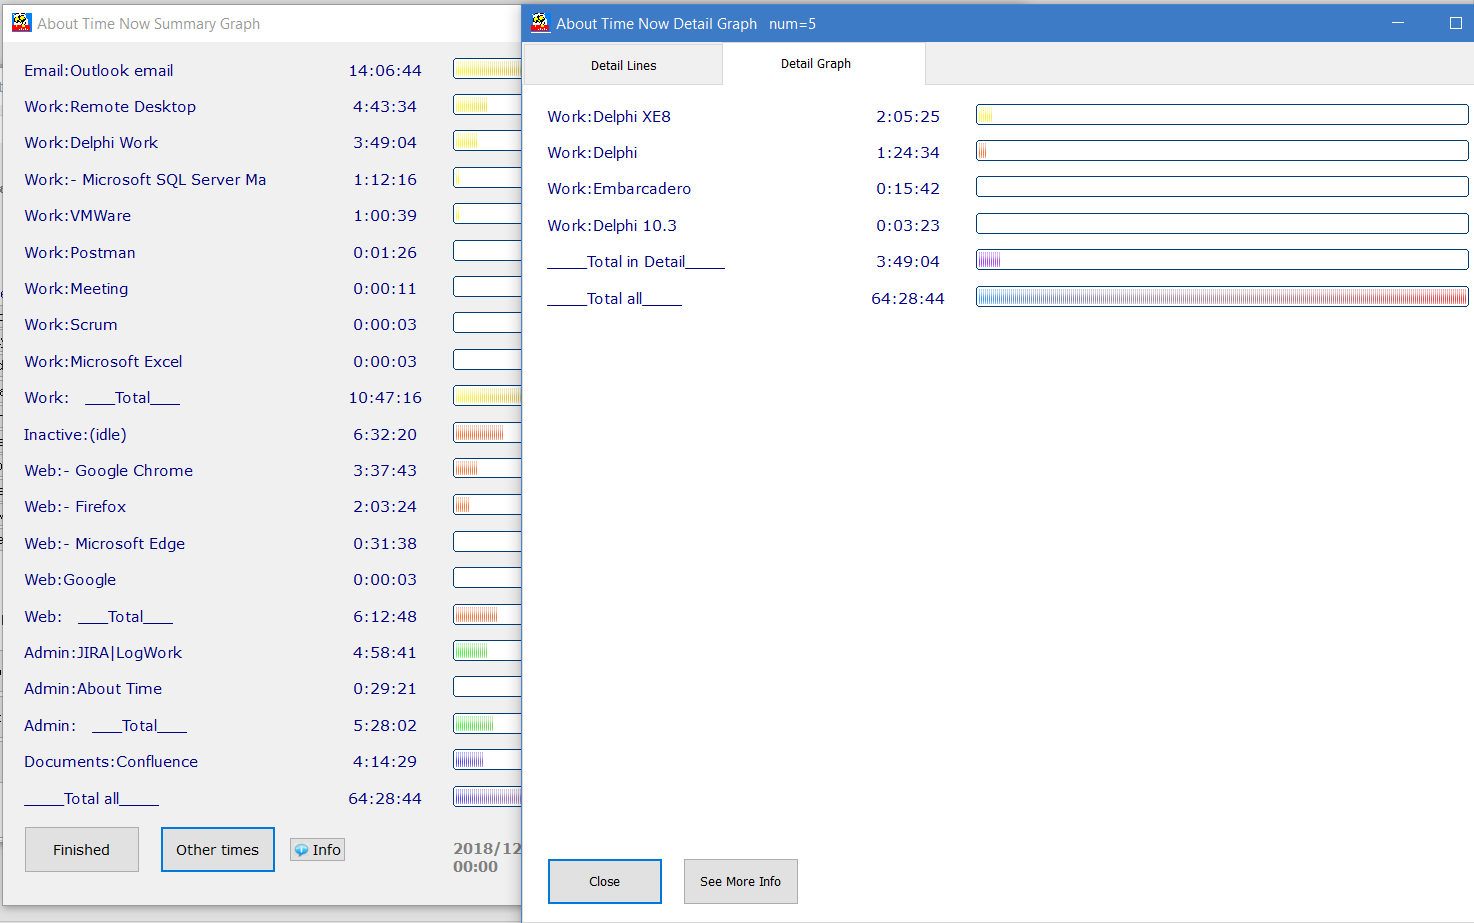Screen dimensions: 1474x923
Task: Click the Info button's blue icon
Action: pos(301,850)
